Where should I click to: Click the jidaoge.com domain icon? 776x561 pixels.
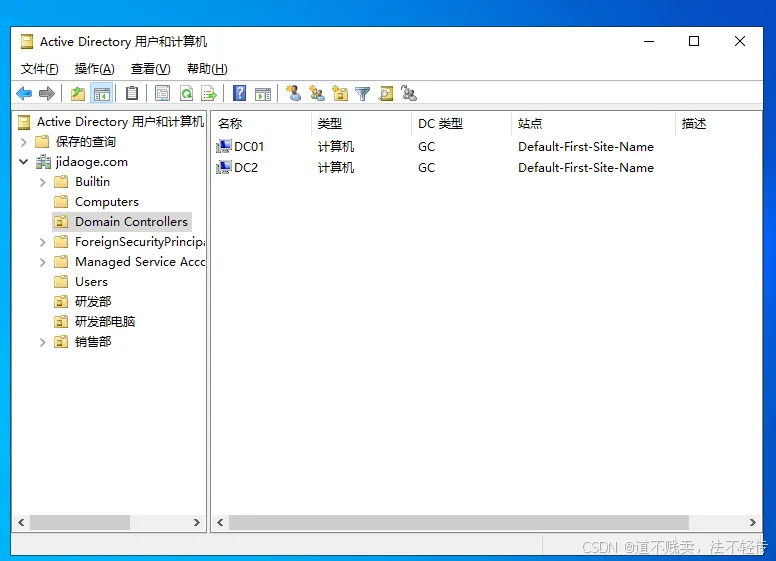[x=44, y=162]
